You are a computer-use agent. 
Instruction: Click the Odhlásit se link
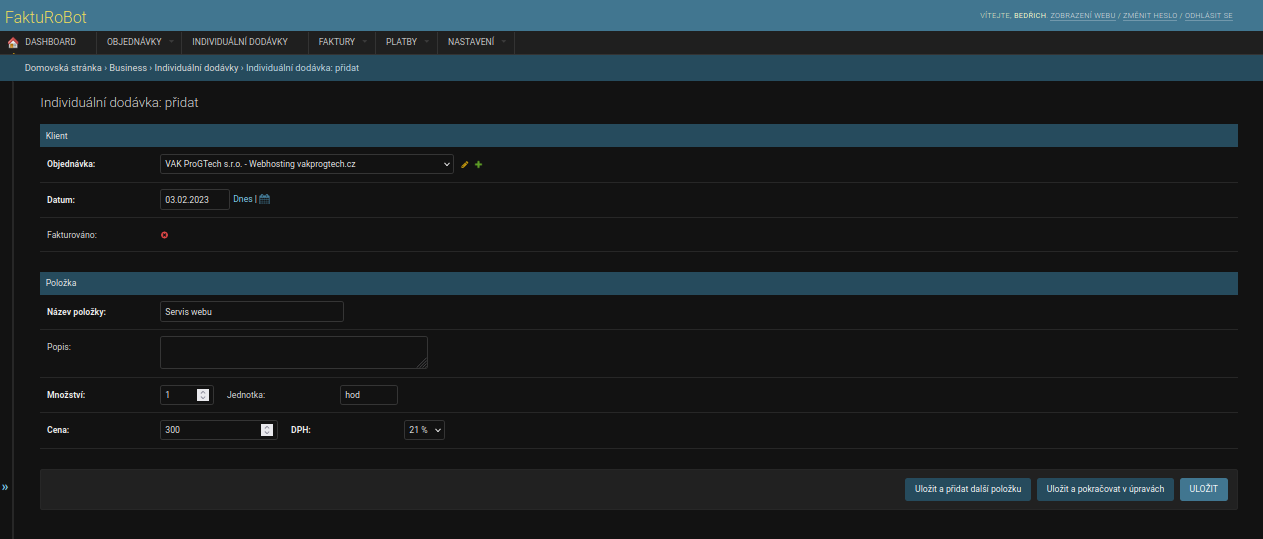1208,17
